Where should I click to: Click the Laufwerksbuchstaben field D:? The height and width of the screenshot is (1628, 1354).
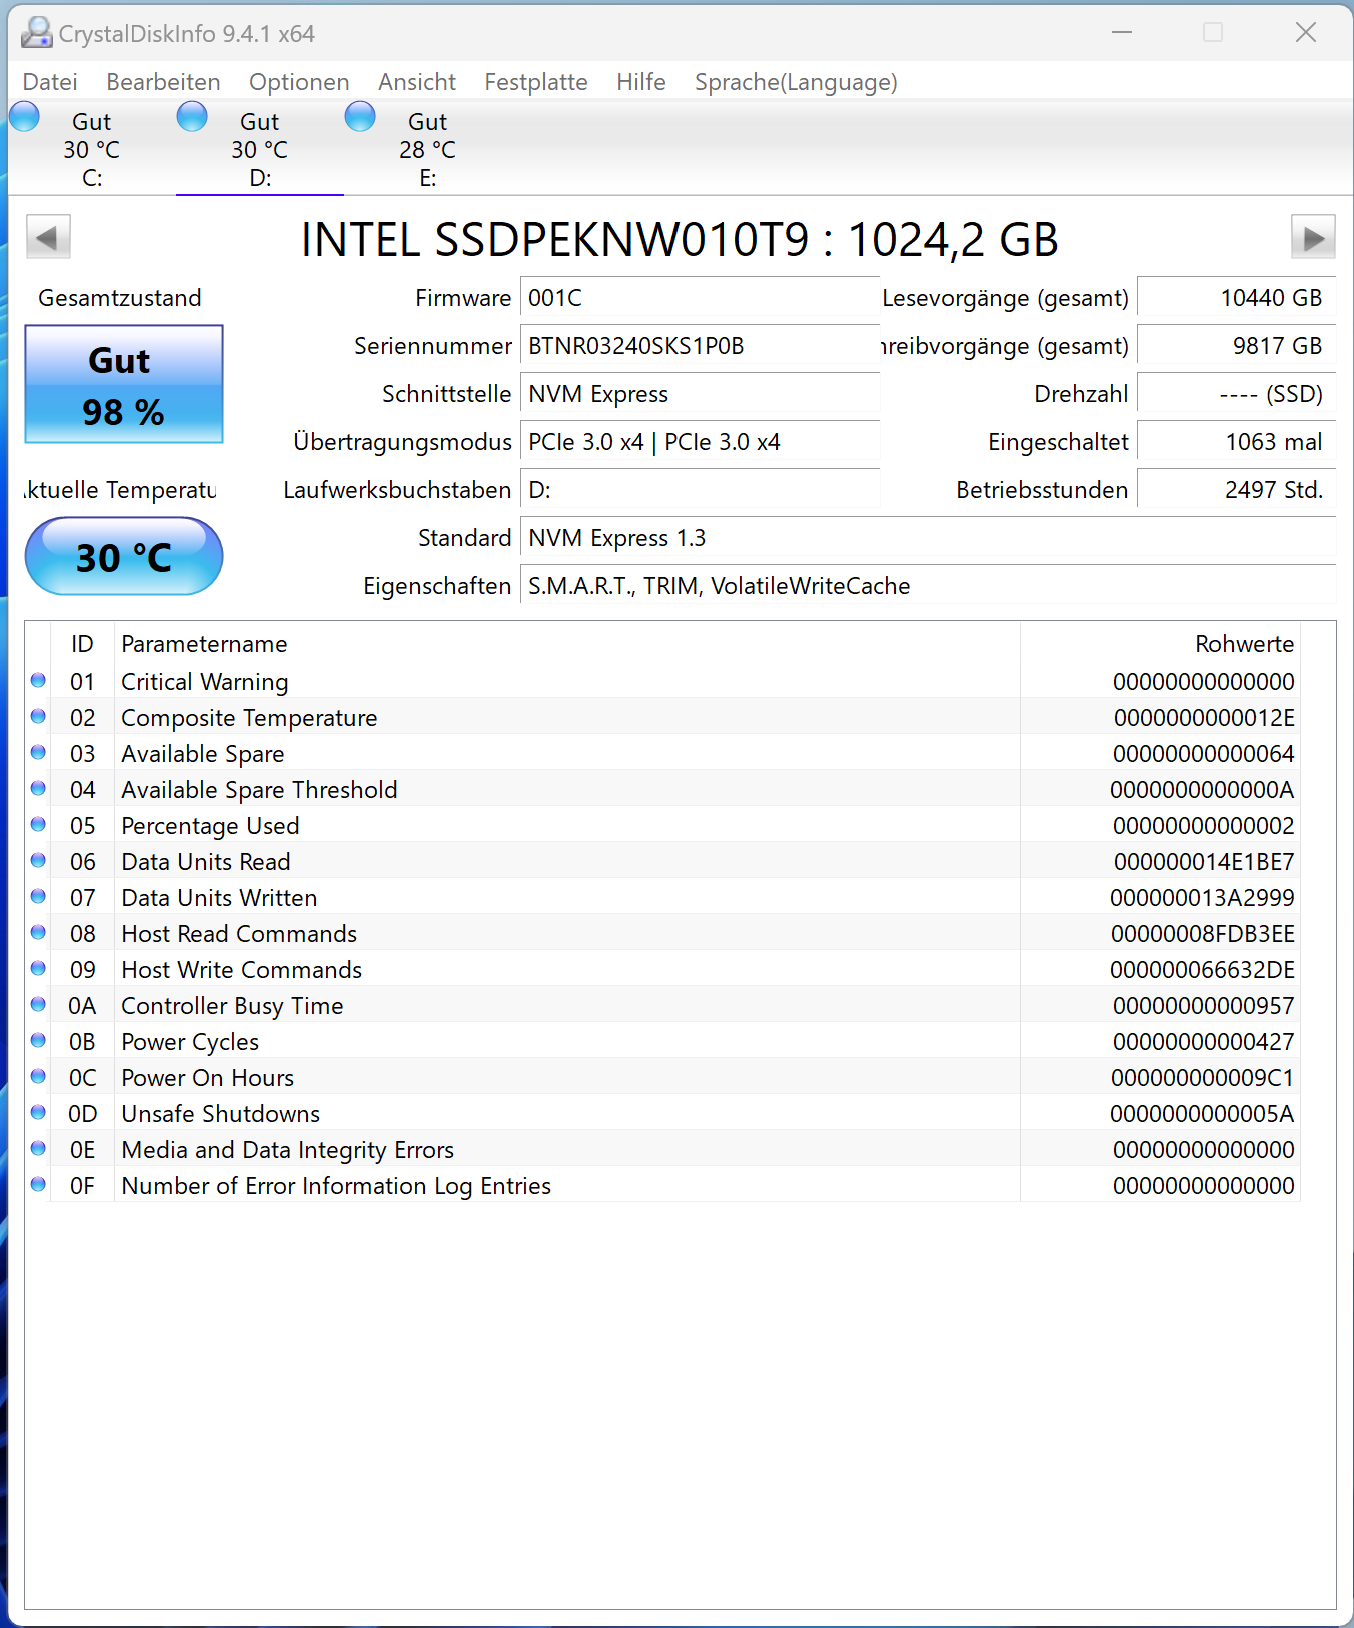[x=700, y=490]
